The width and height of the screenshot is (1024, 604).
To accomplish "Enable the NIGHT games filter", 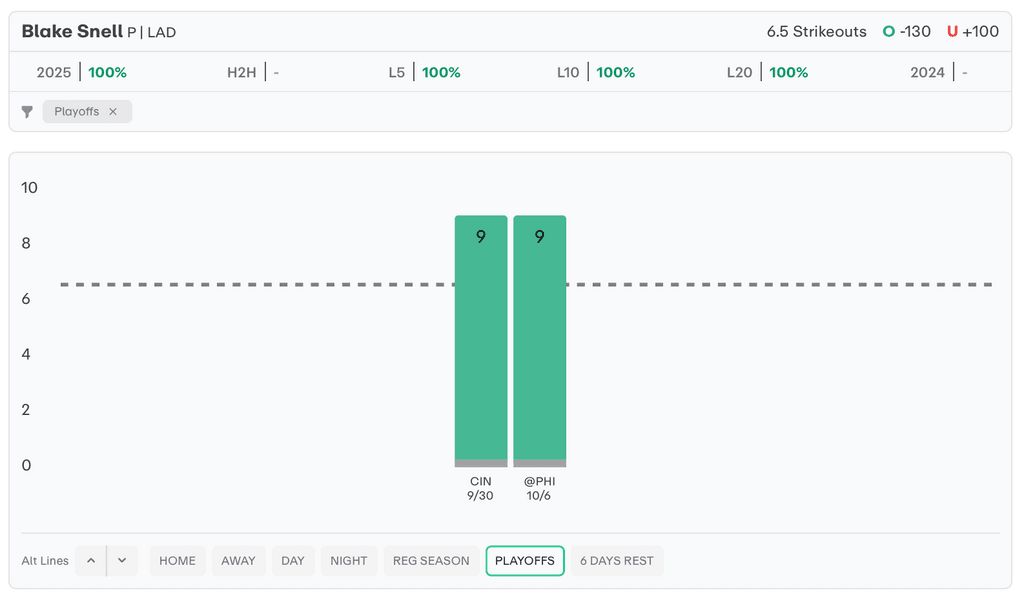I will tap(349, 561).
